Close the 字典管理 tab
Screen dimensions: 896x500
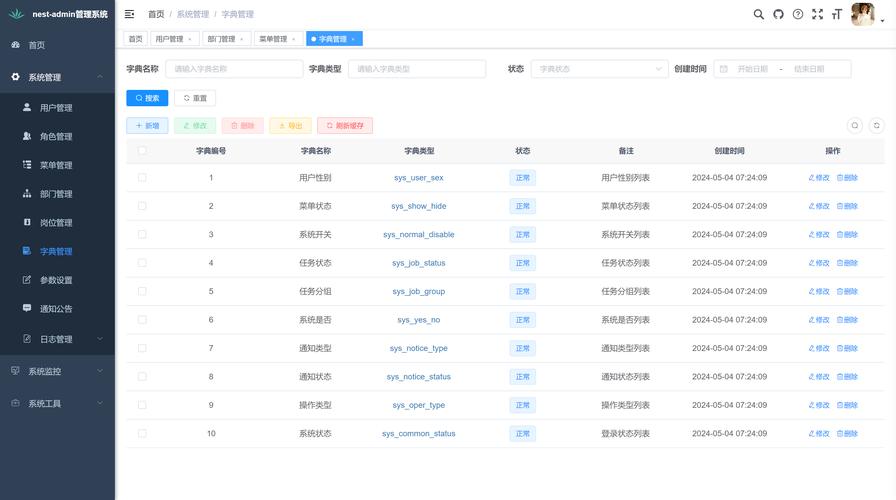pyautogui.click(x=353, y=39)
